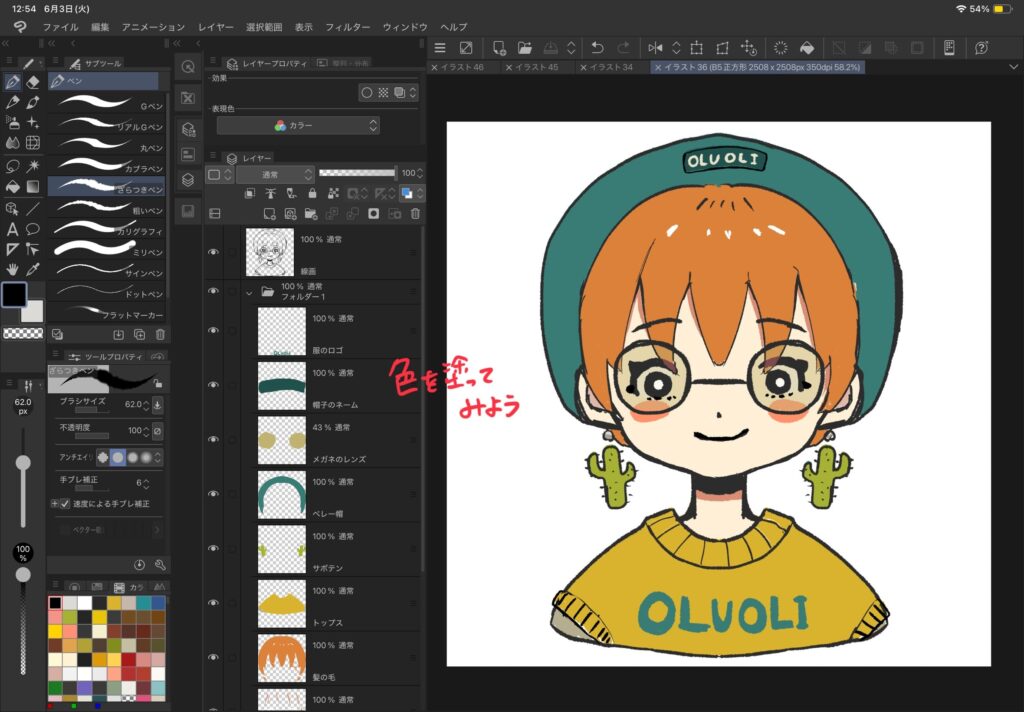Hide the フォルダー1 folder

tap(213, 291)
